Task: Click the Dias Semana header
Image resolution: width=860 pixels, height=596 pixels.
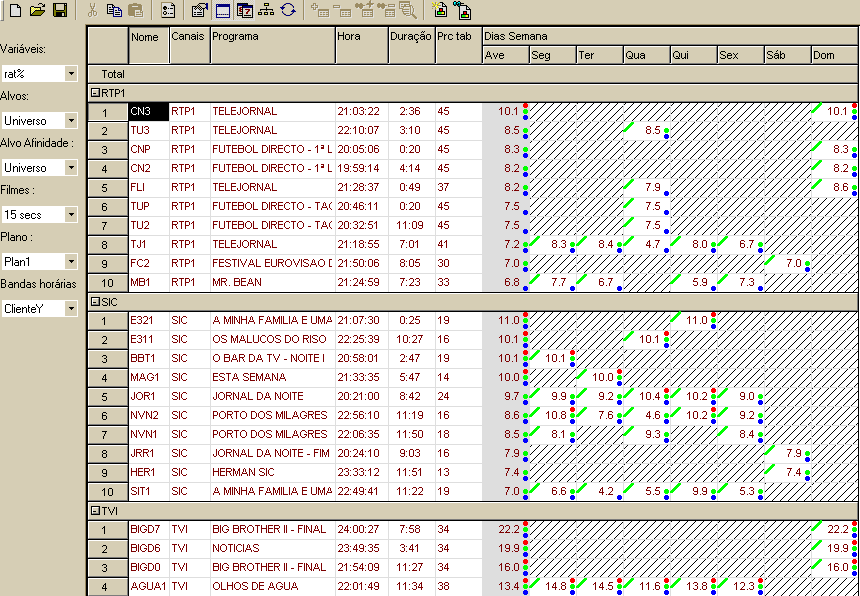Action: pos(670,36)
